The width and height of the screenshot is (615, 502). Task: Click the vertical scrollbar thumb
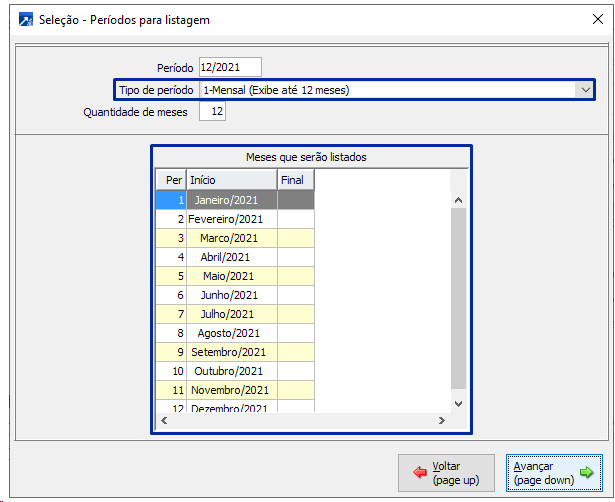tap(459, 298)
